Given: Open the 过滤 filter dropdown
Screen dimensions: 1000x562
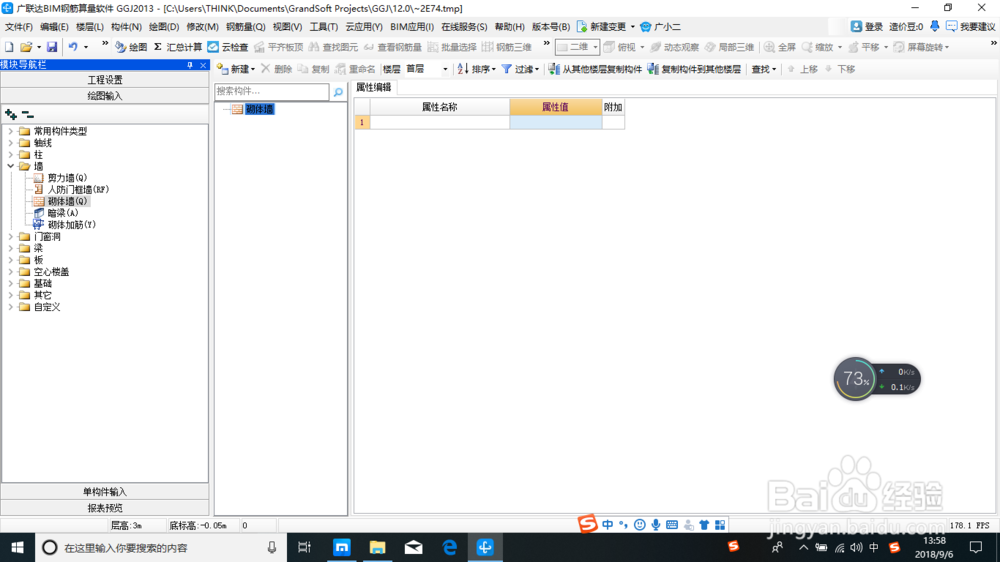Looking at the screenshot, I should click(520, 69).
